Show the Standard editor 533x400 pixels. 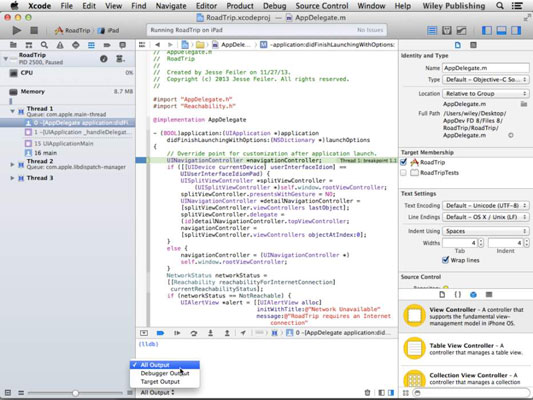[432, 31]
